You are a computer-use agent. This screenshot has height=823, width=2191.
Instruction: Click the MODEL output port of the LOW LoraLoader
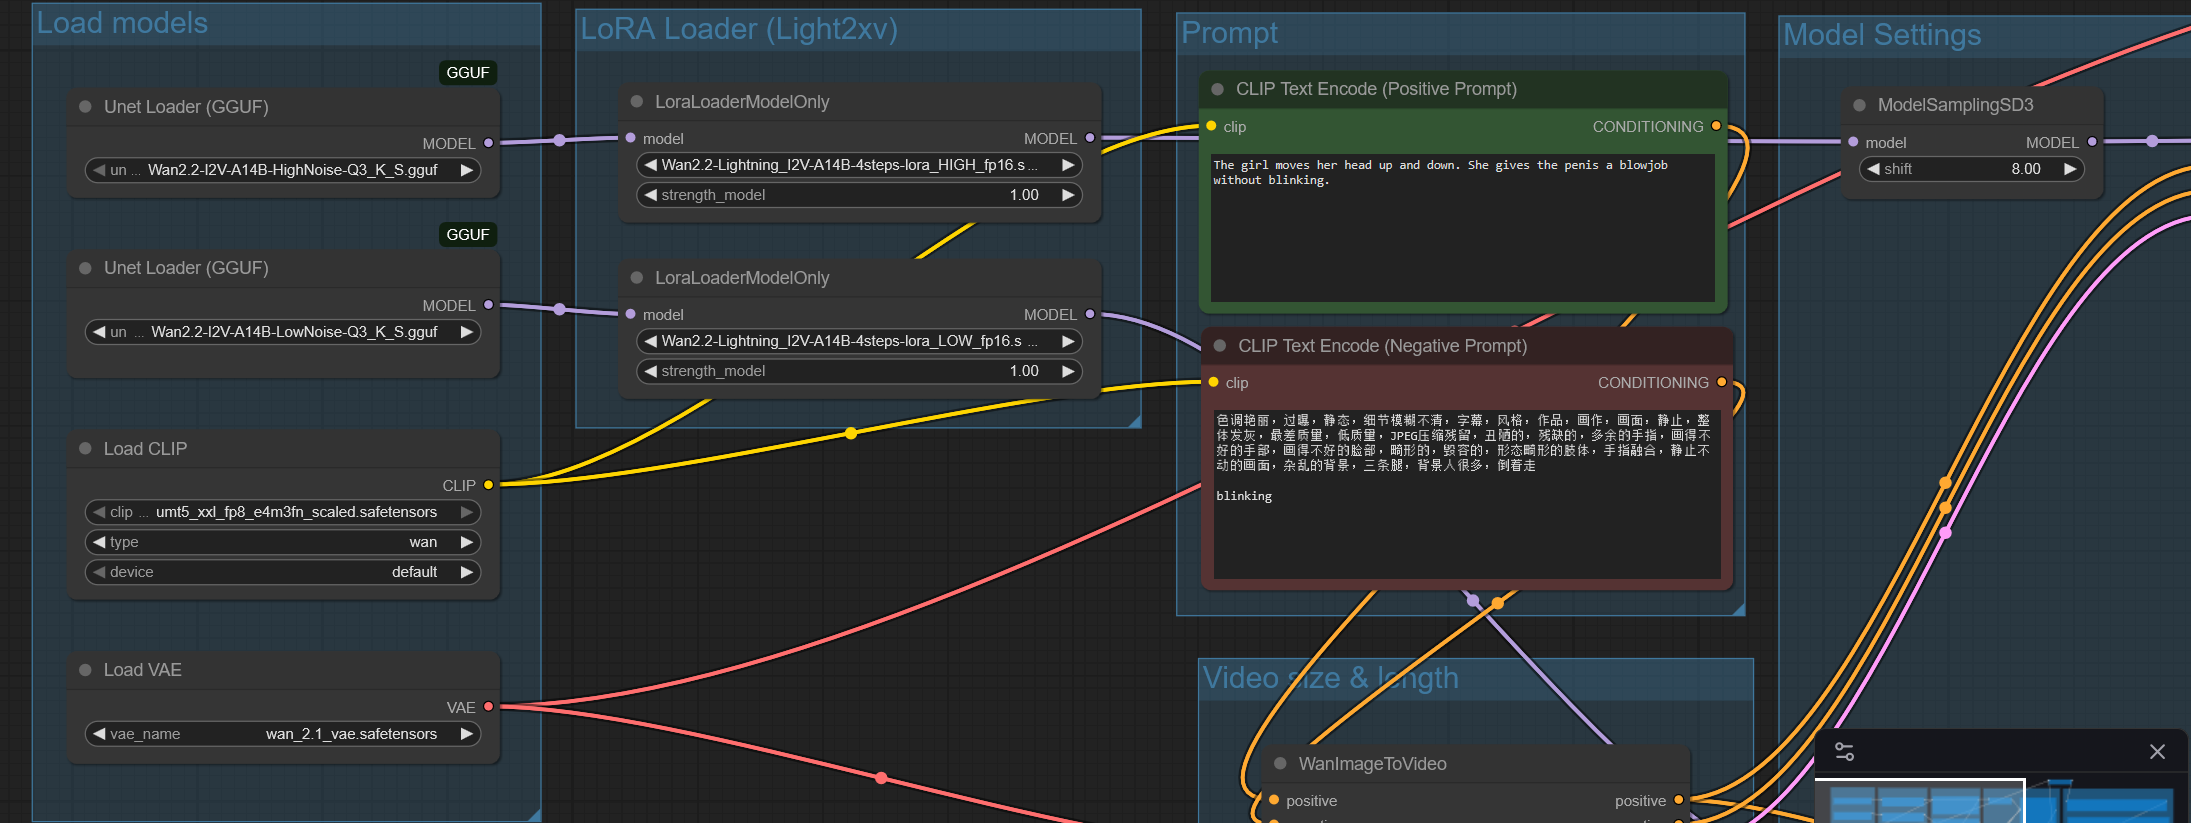tap(1090, 314)
